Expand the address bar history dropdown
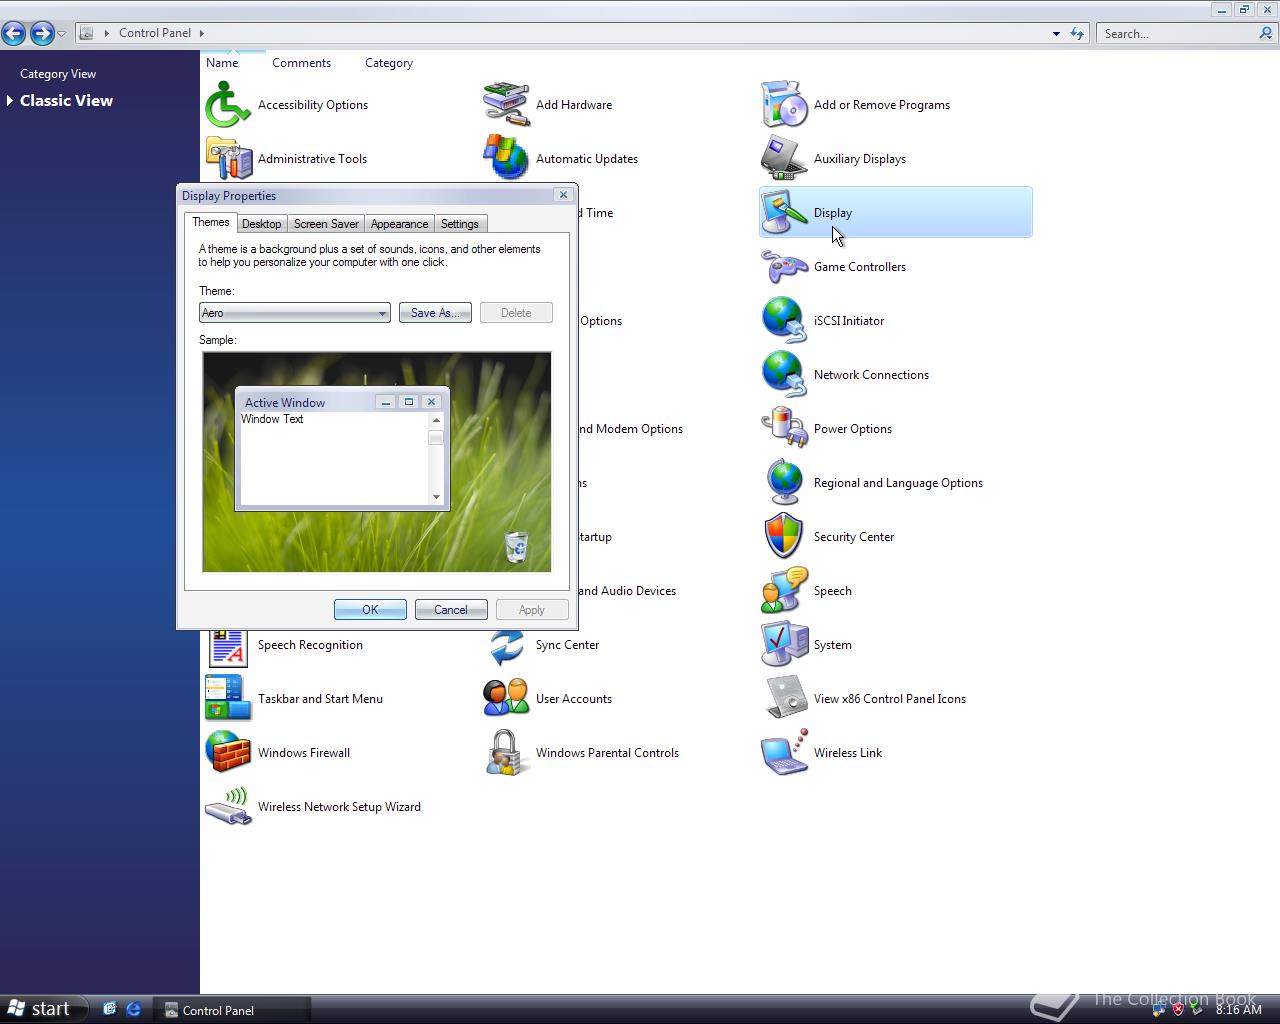This screenshot has height=1024, width=1280. coord(1056,34)
